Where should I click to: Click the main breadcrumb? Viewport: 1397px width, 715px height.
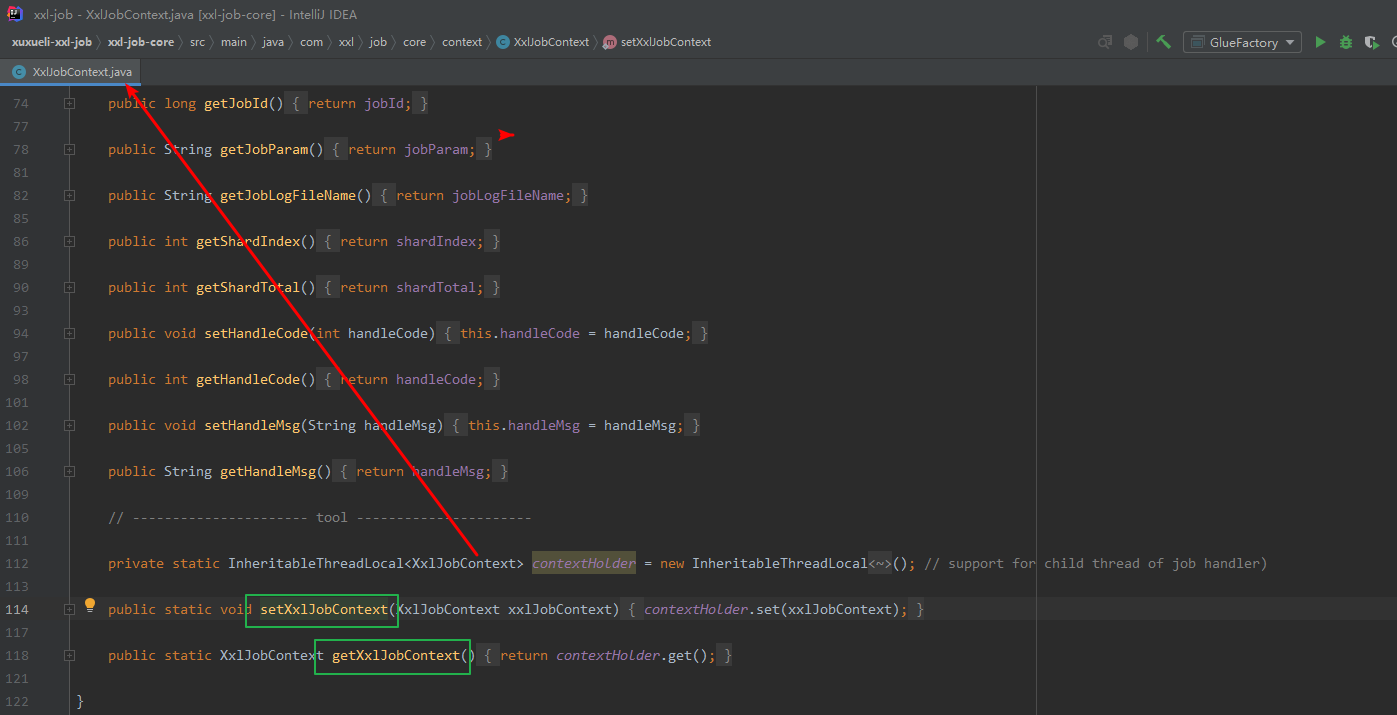point(234,42)
